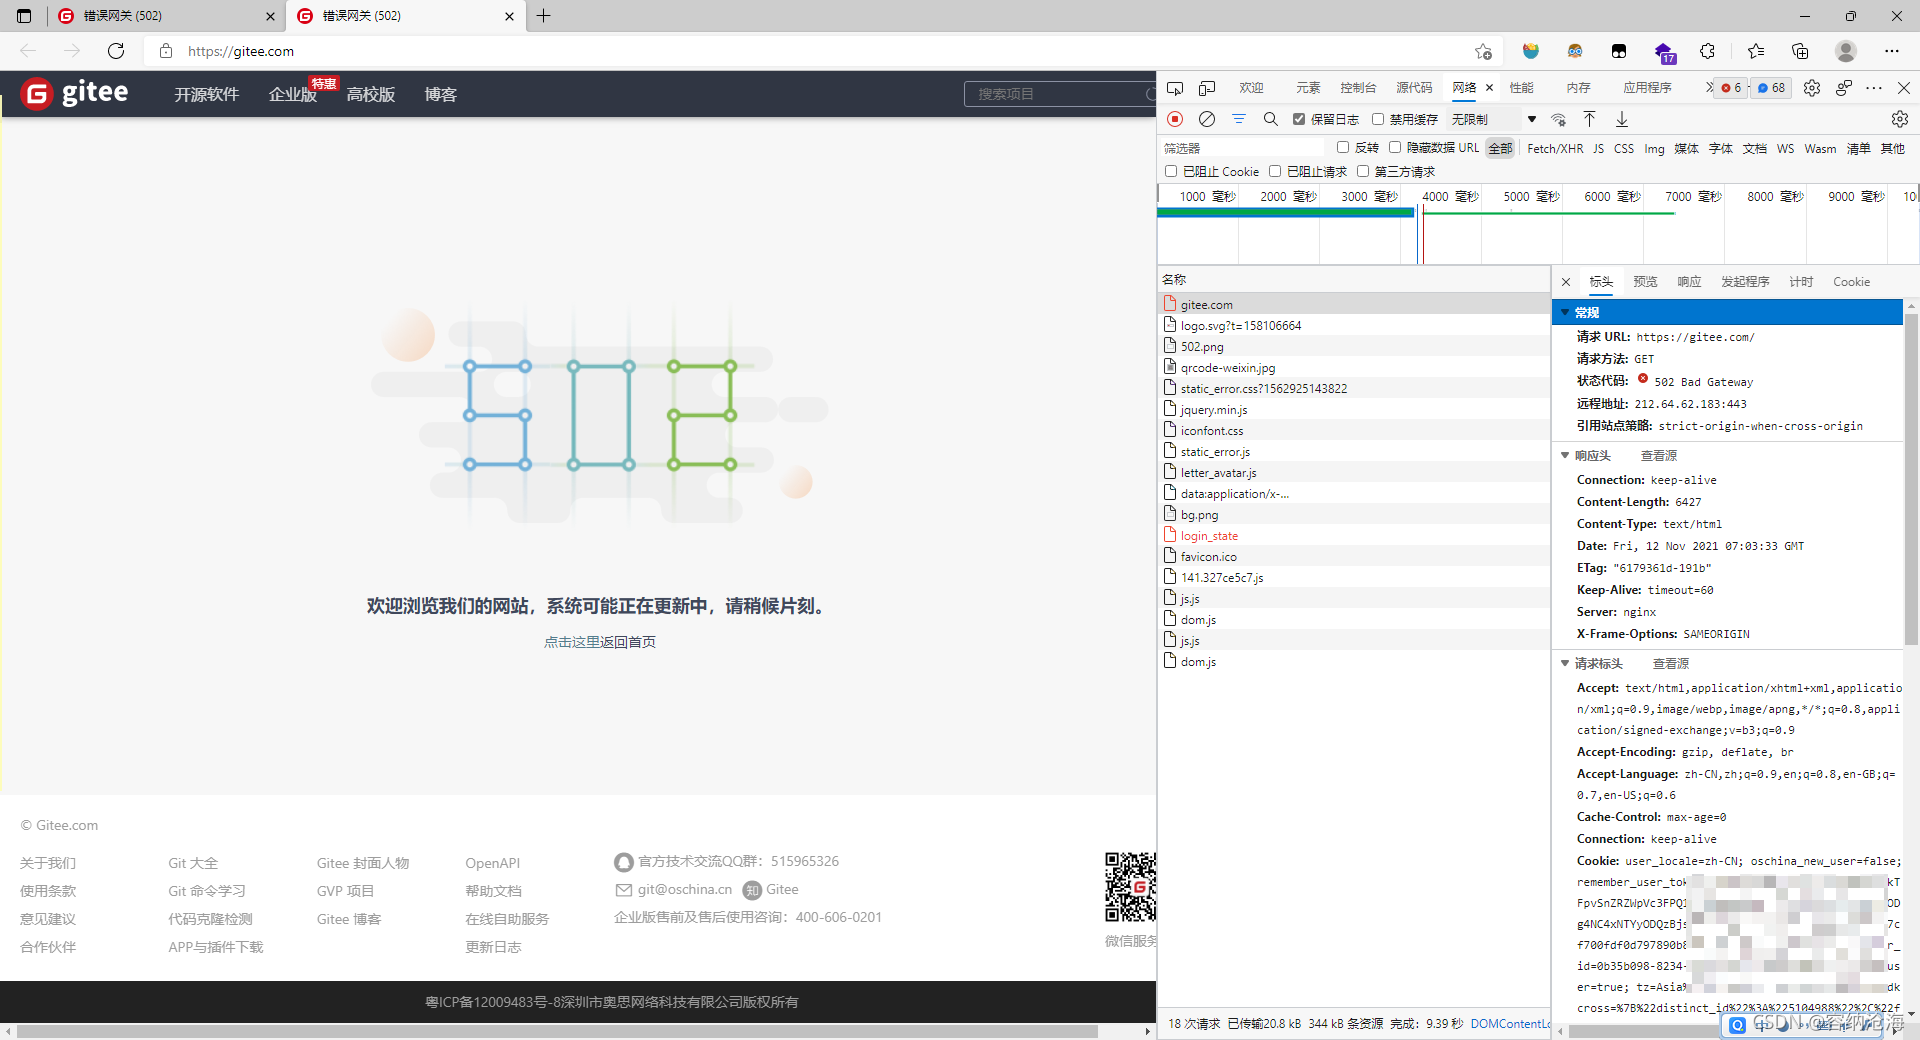
Task: Enable the 禁用缓存 checkbox
Action: [1378, 119]
